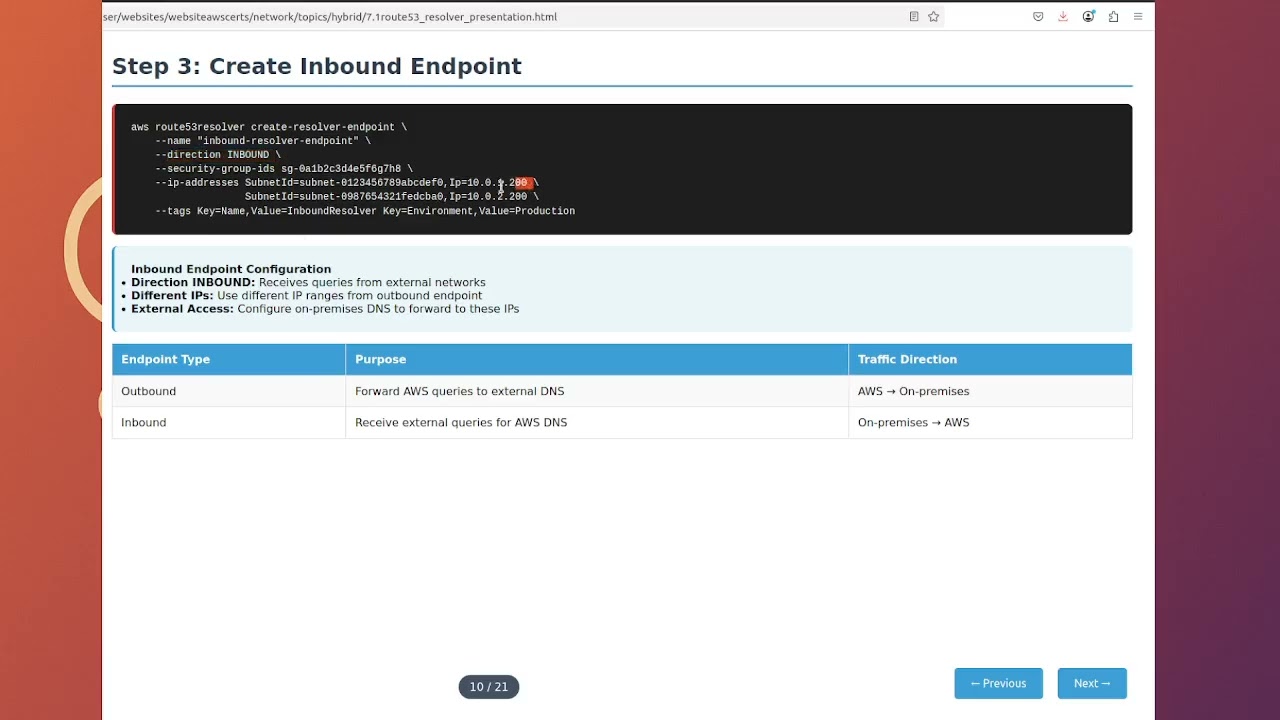Go to the Next slide

[1092, 684]
